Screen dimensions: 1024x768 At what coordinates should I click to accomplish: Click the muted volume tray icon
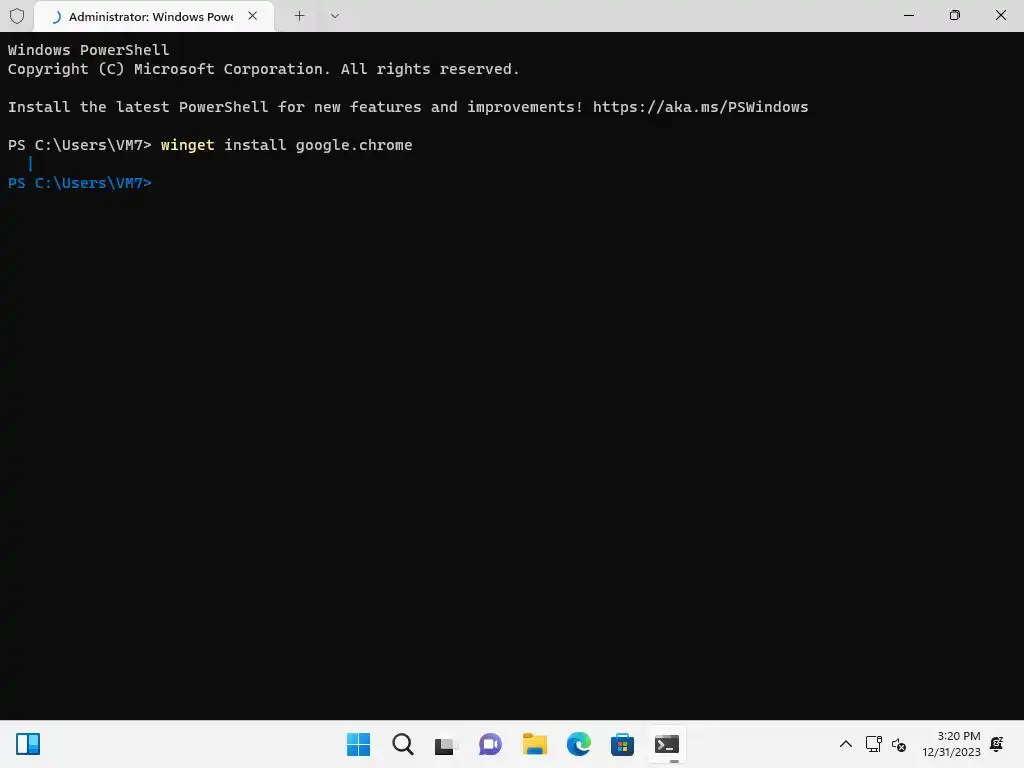tap(899, 744)
